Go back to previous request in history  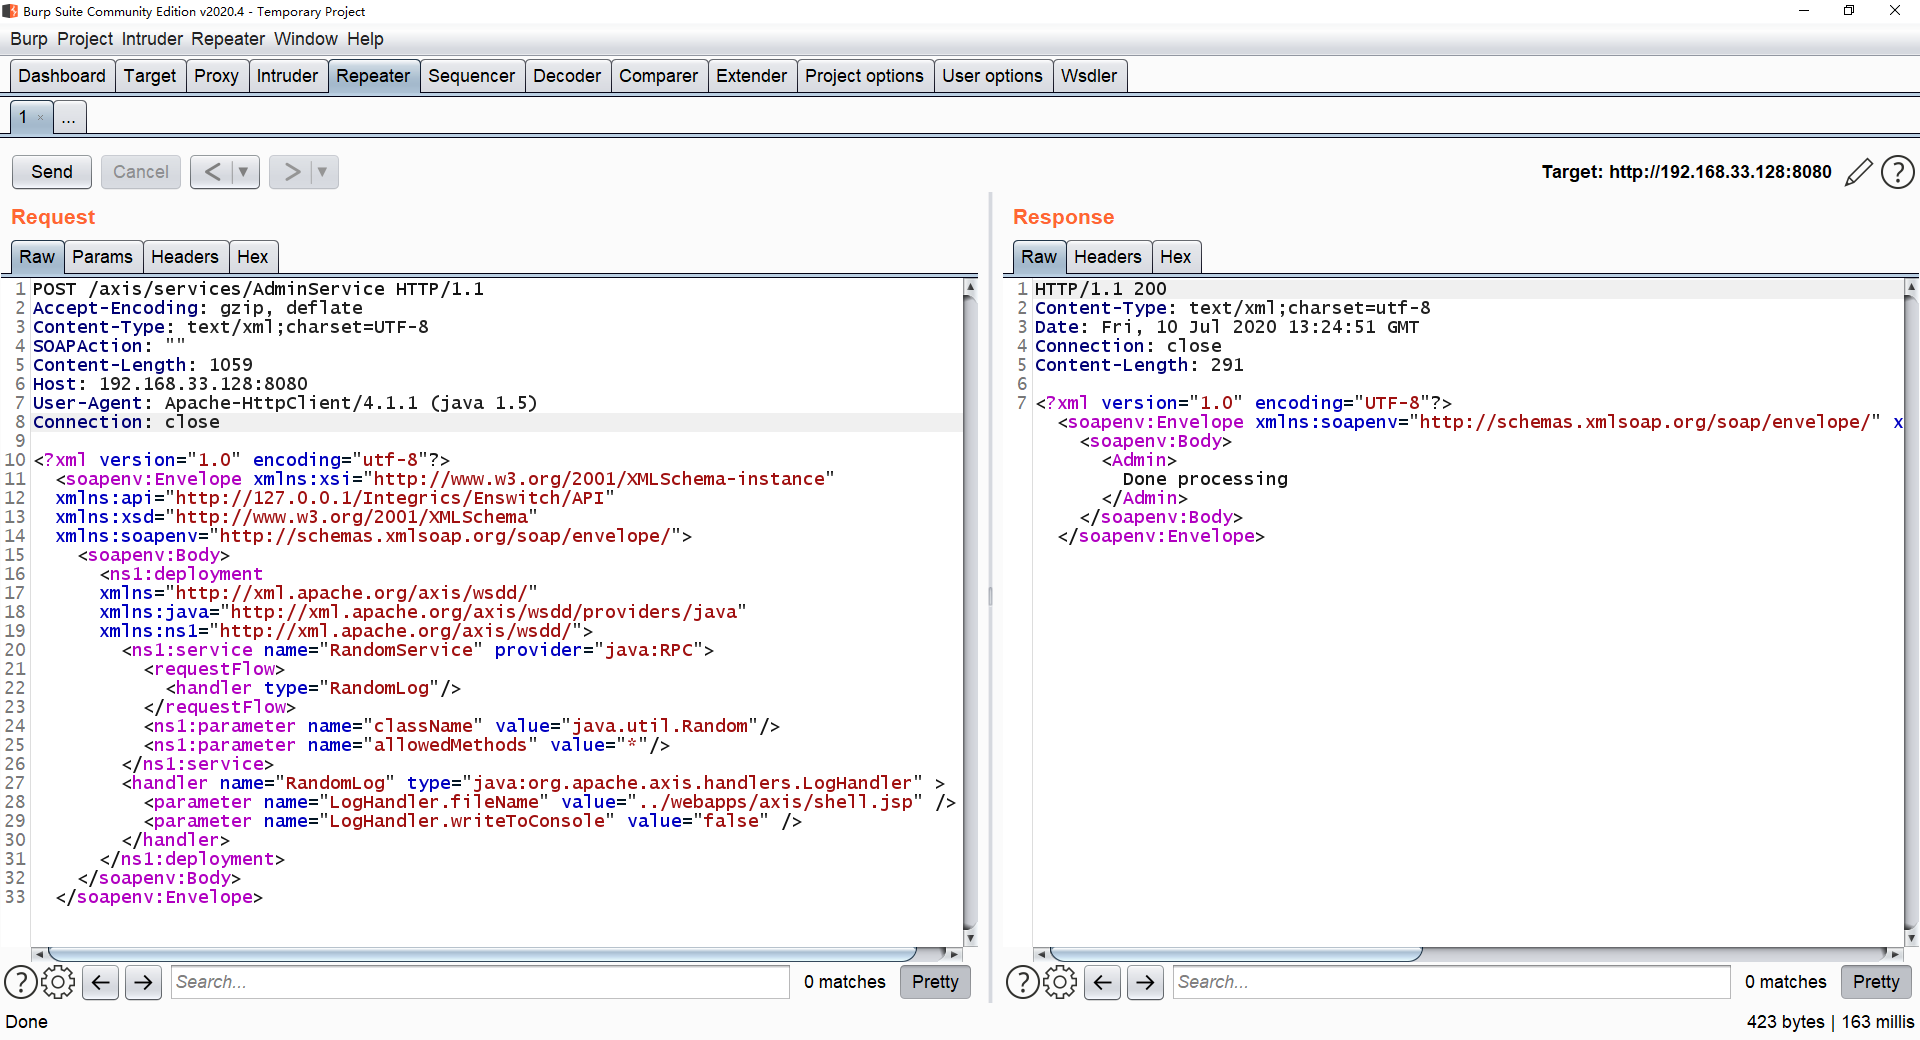[212, 172]
